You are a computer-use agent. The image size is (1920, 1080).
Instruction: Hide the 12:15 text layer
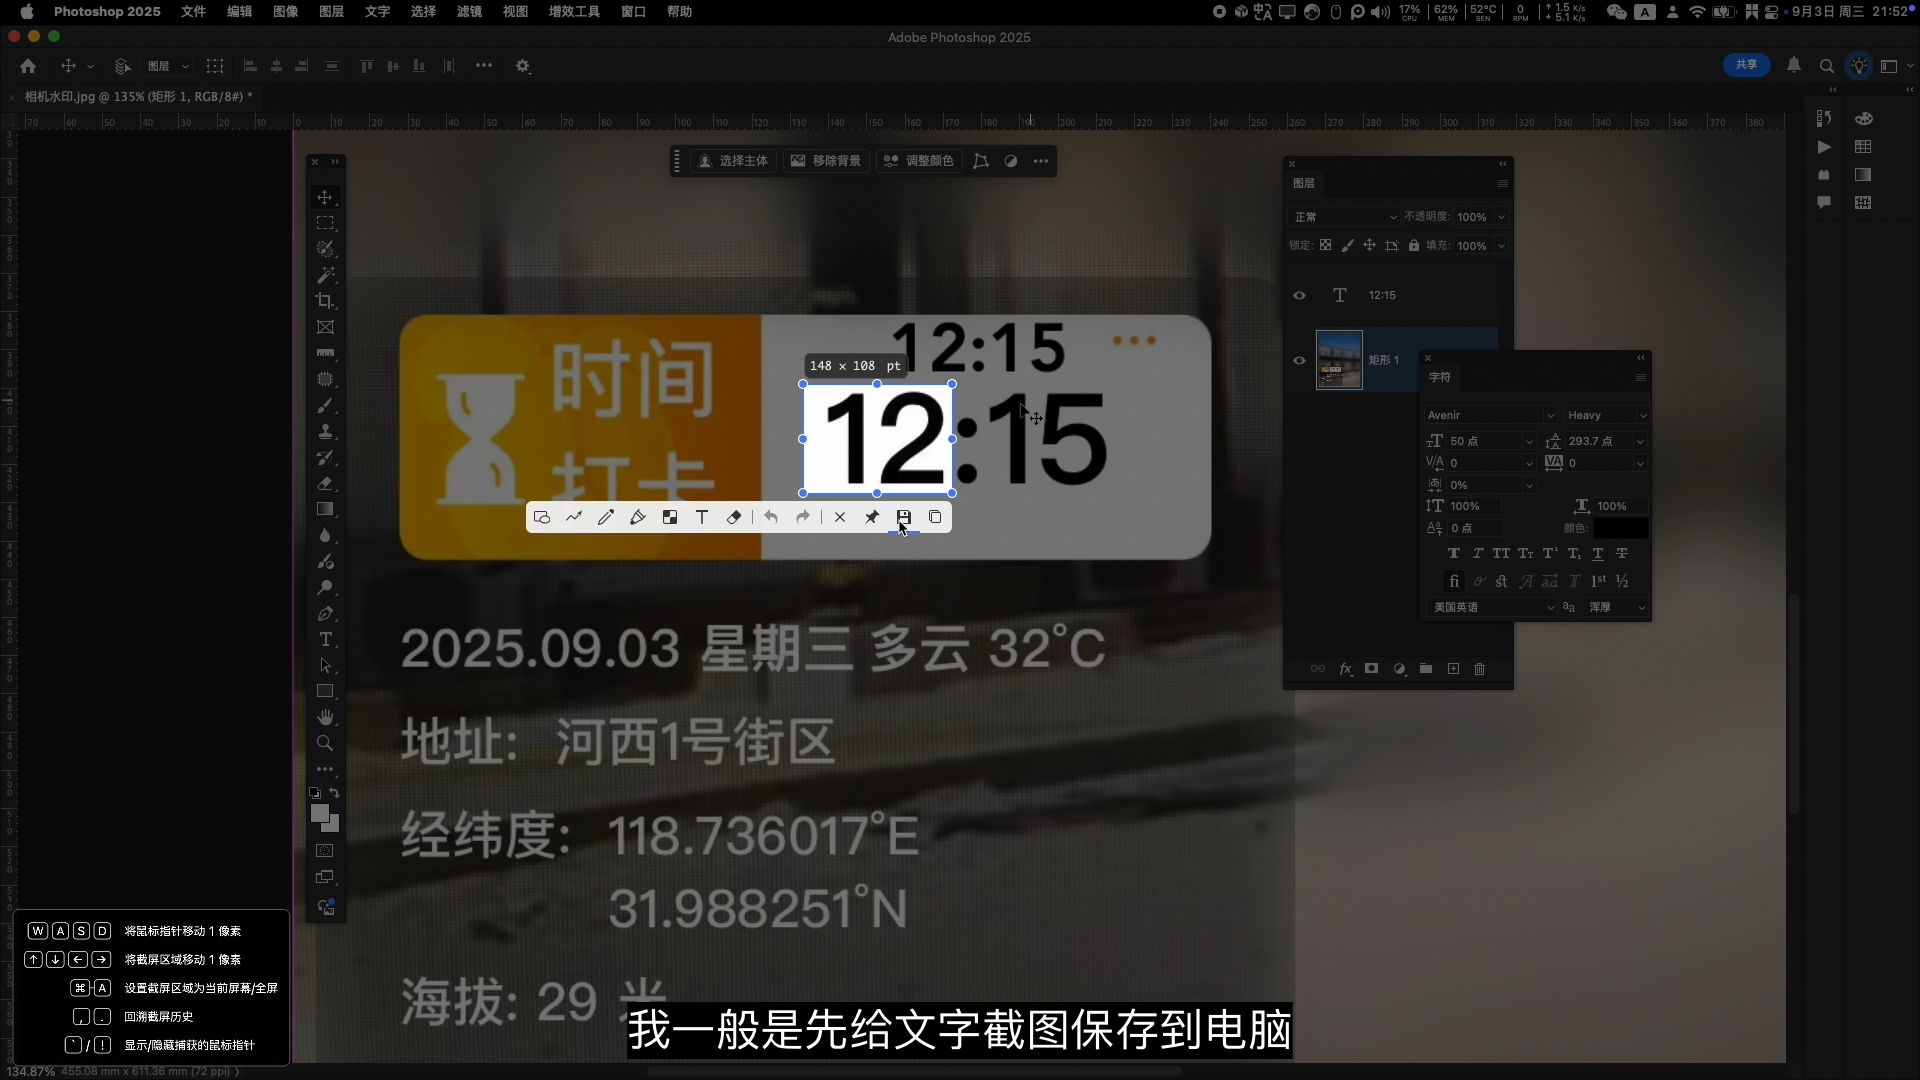point(1299,295)
